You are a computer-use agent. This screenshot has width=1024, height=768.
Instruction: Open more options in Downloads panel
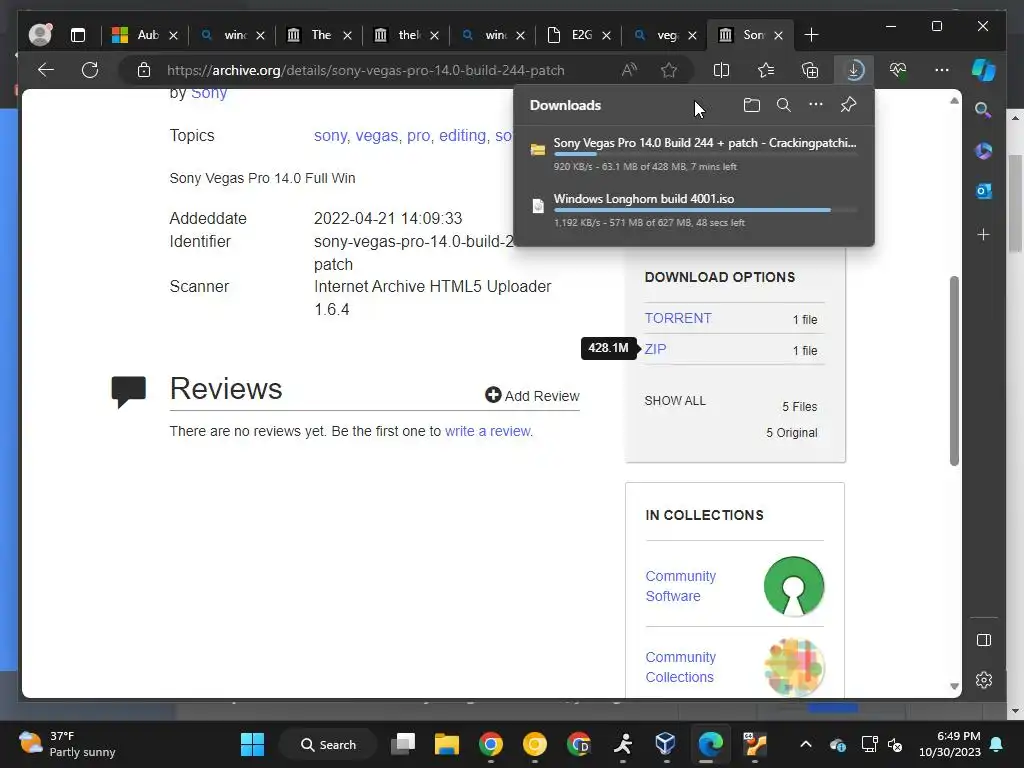pos(816,104)
